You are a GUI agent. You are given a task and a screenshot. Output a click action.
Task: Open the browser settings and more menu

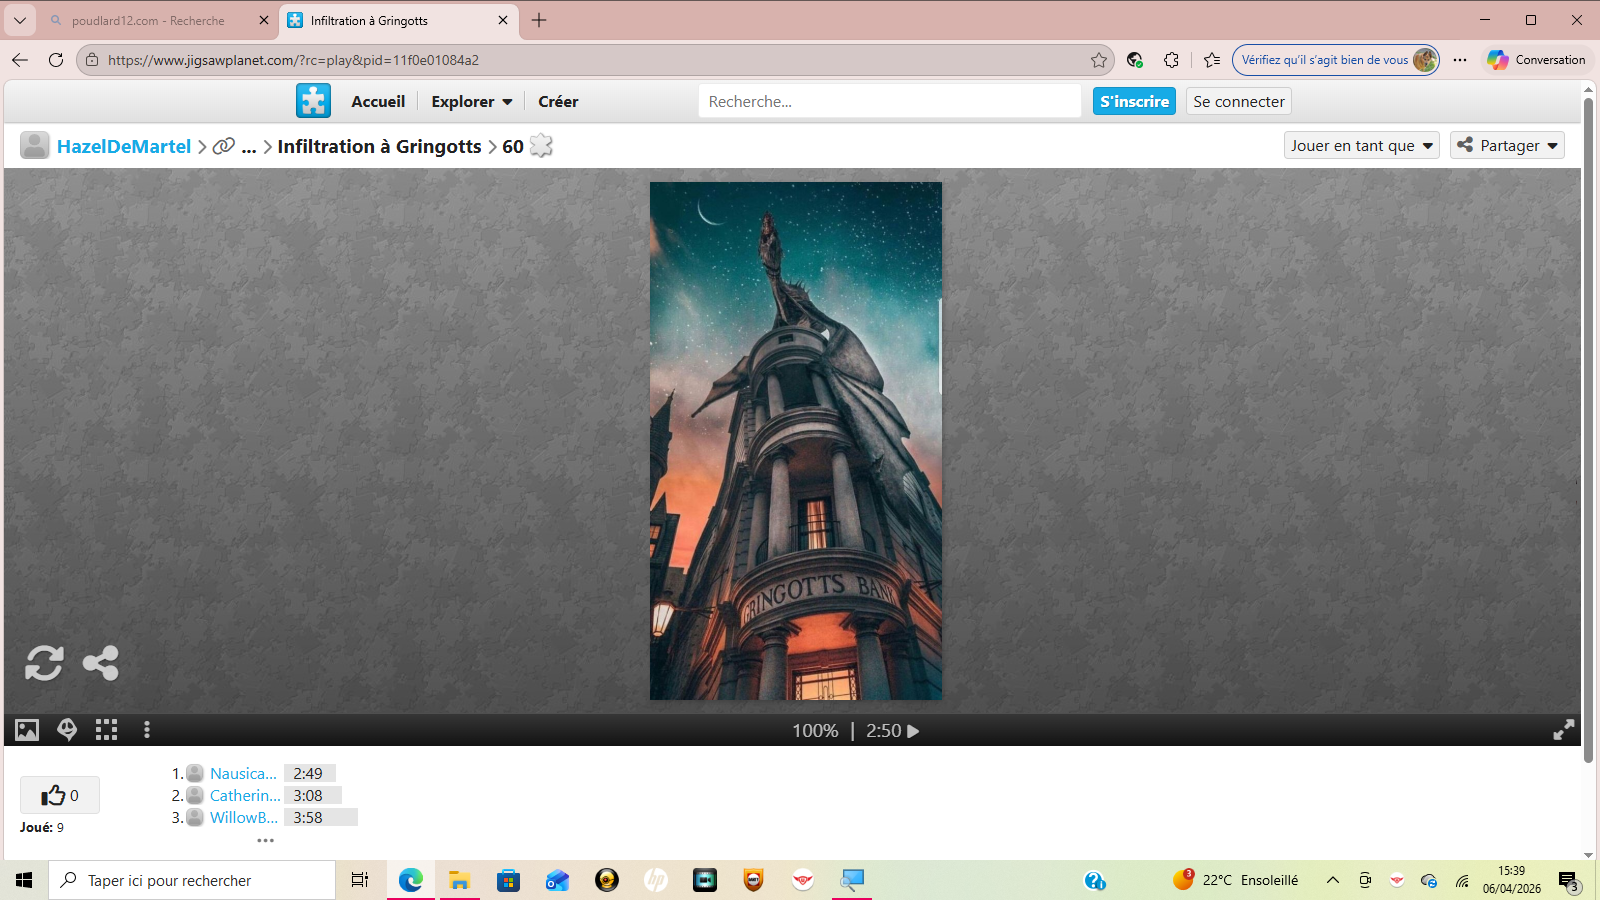click(x=1460, y=60)
